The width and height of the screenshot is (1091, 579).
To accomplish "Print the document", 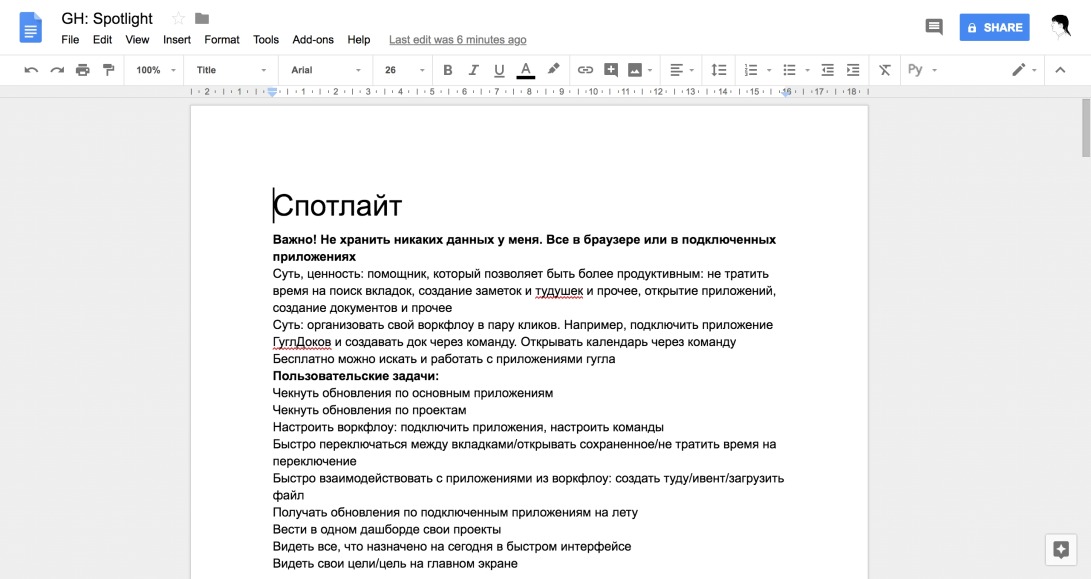I will [x=83, y=70].
